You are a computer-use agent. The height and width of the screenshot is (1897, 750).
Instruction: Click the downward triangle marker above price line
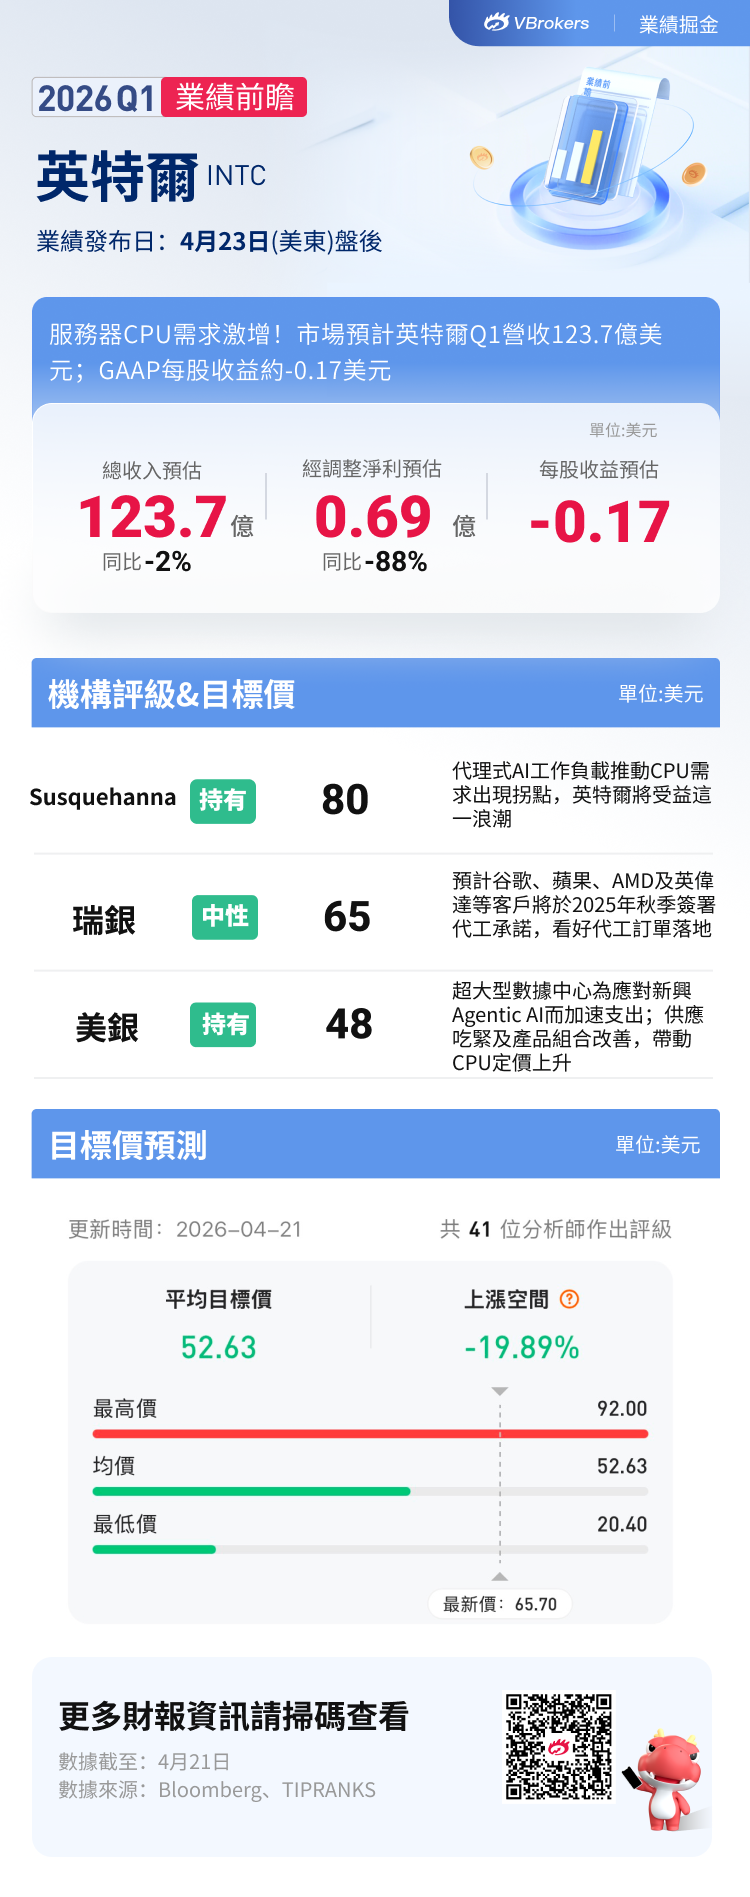click(500, 1391)
